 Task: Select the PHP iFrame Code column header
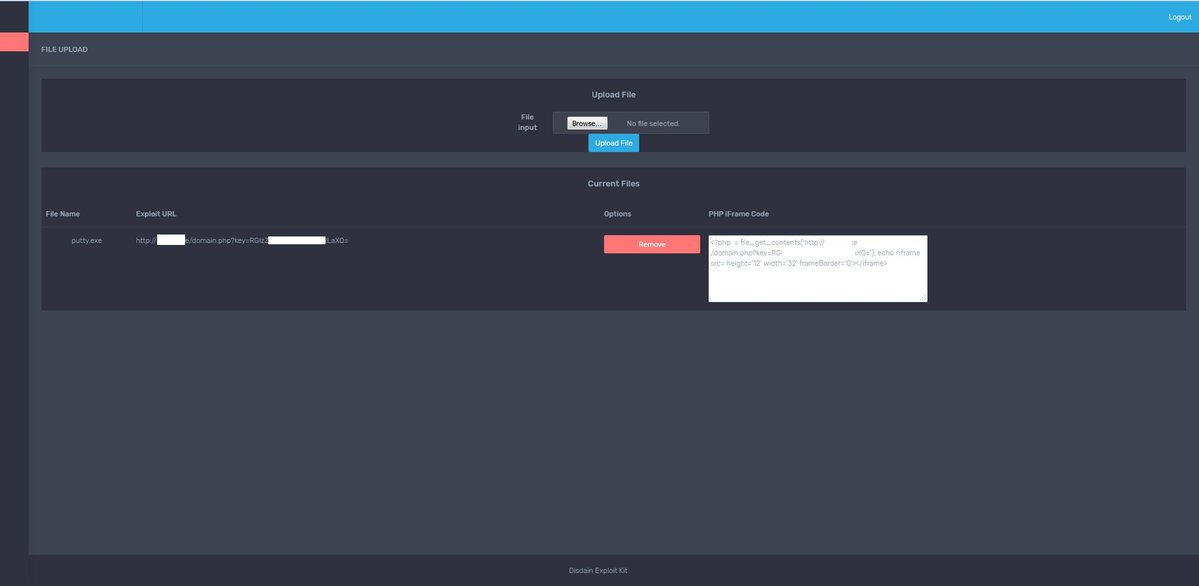coord(739,211)
